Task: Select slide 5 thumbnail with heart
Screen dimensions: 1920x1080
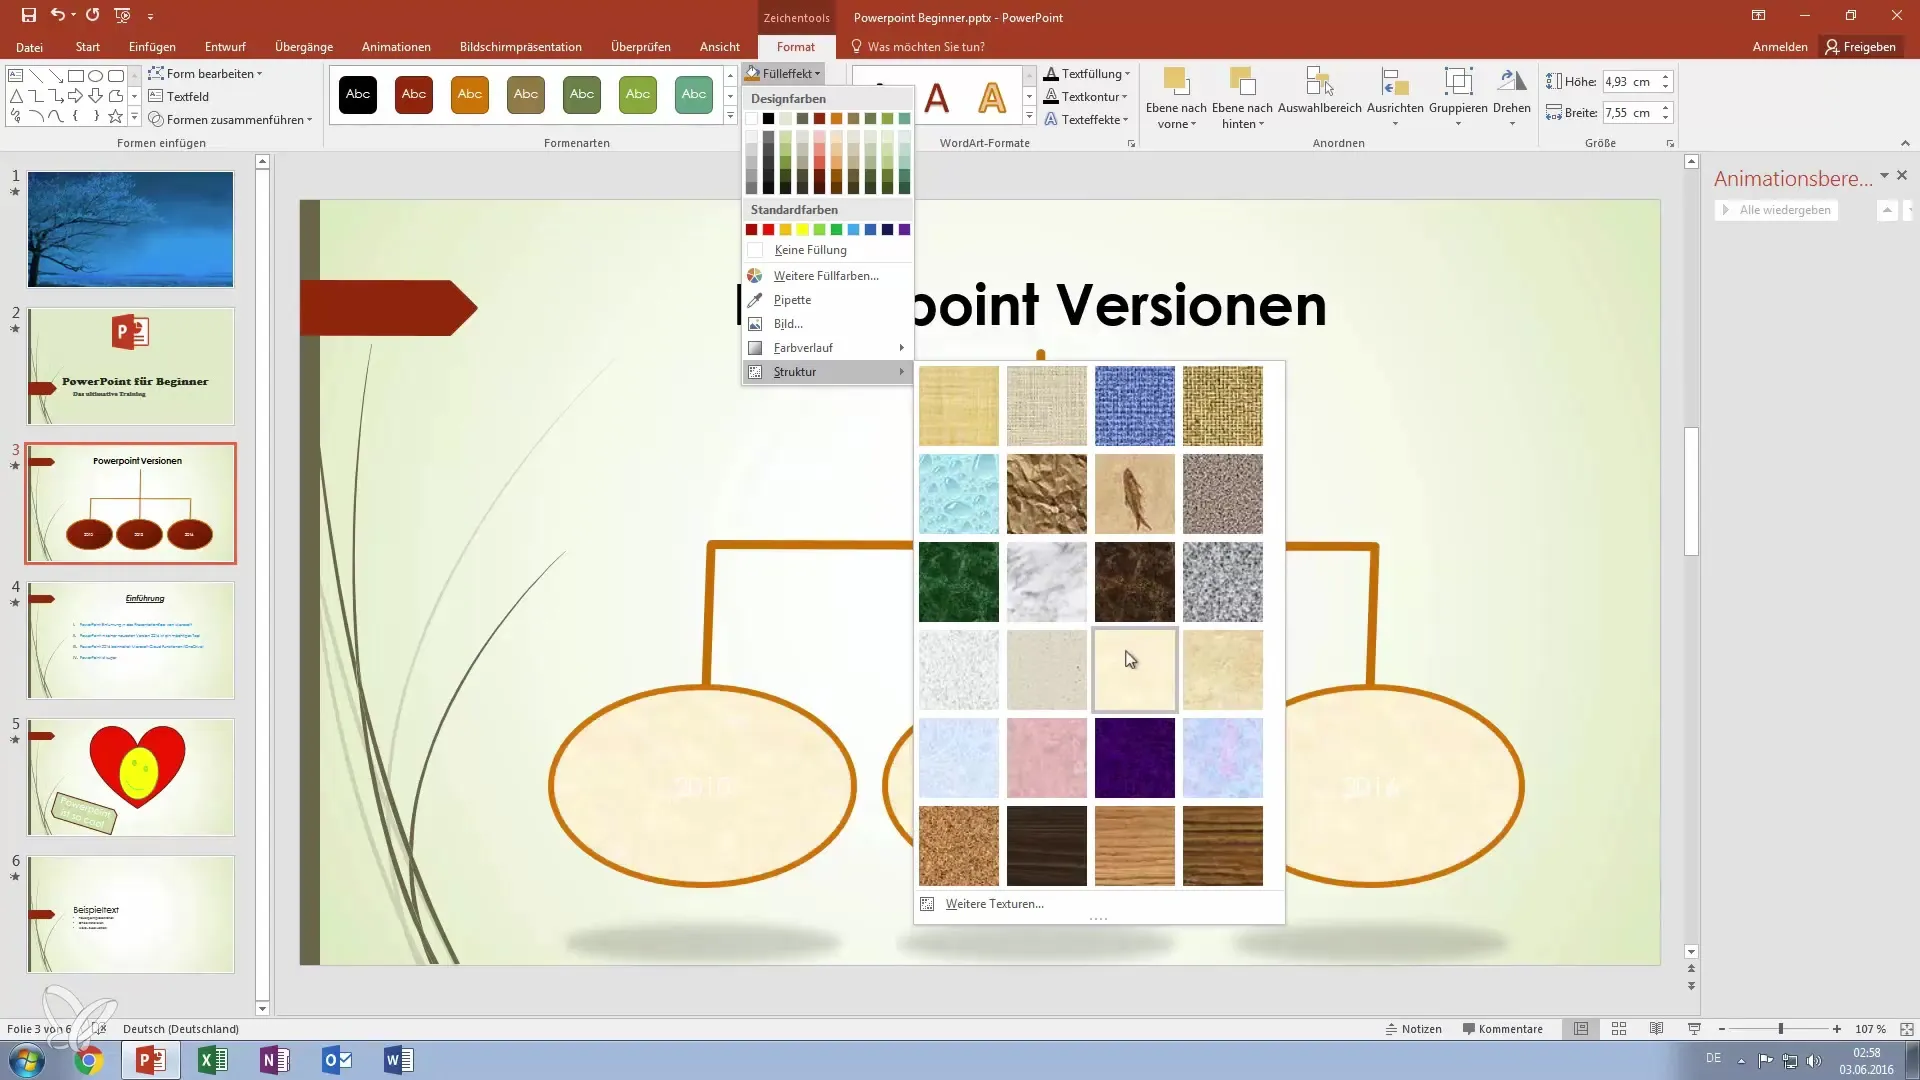Action: (131, 777)
